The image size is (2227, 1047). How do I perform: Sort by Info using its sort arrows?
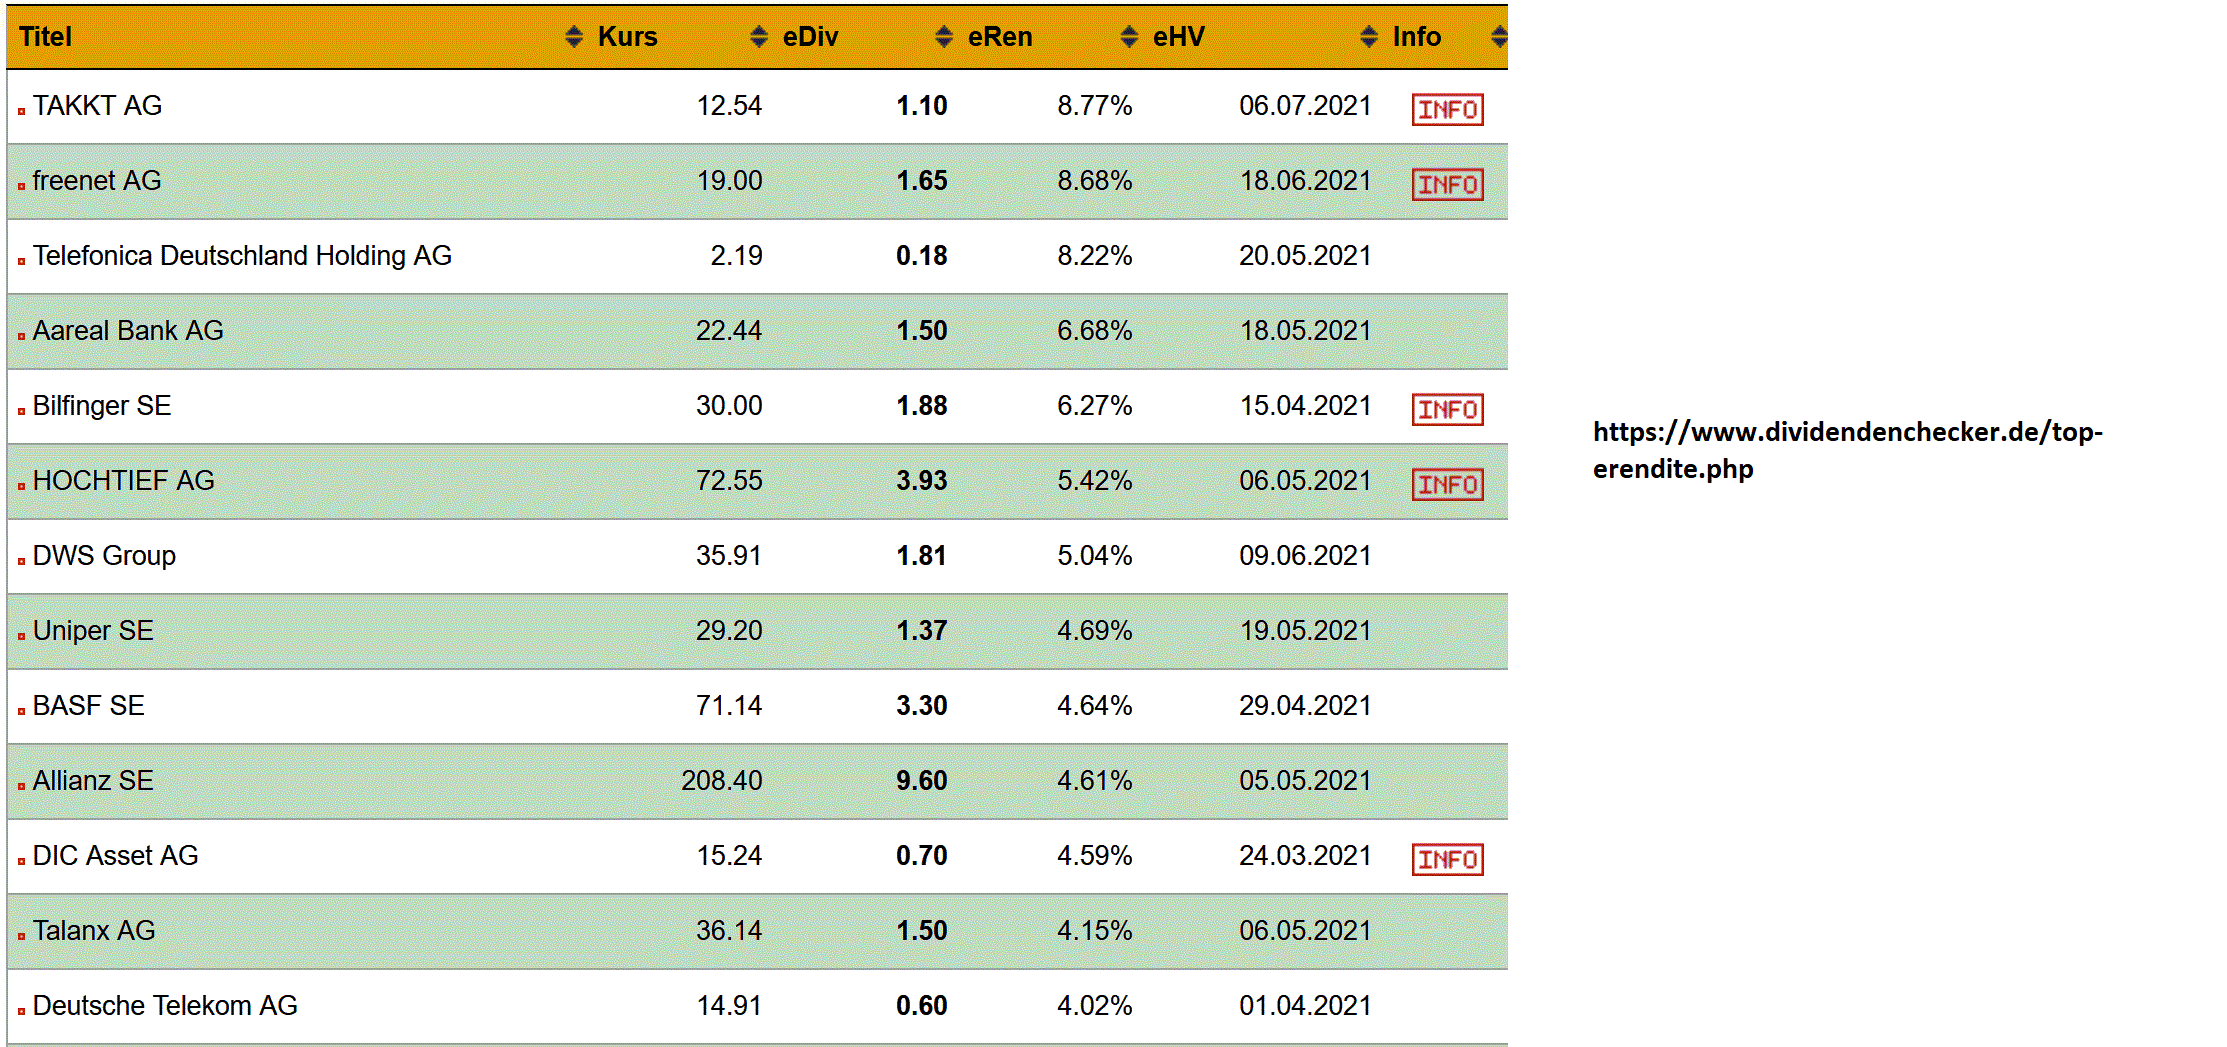click(x=1498, y=37)
